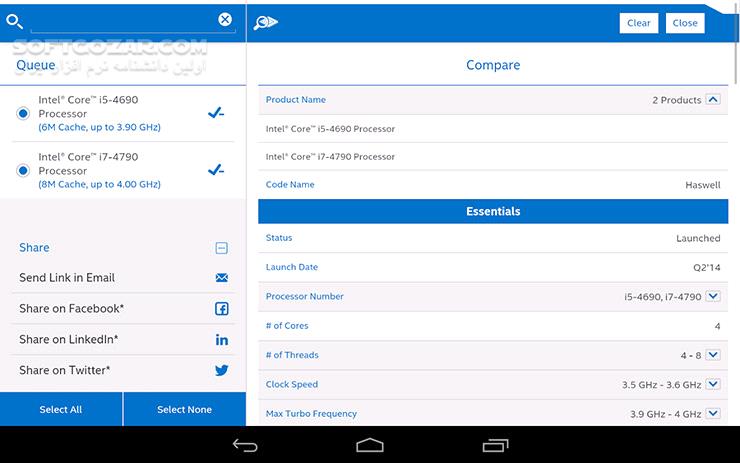Expand the Processor Number dropdown arrow
Screen dimensions: 740x463
point(713,296)
